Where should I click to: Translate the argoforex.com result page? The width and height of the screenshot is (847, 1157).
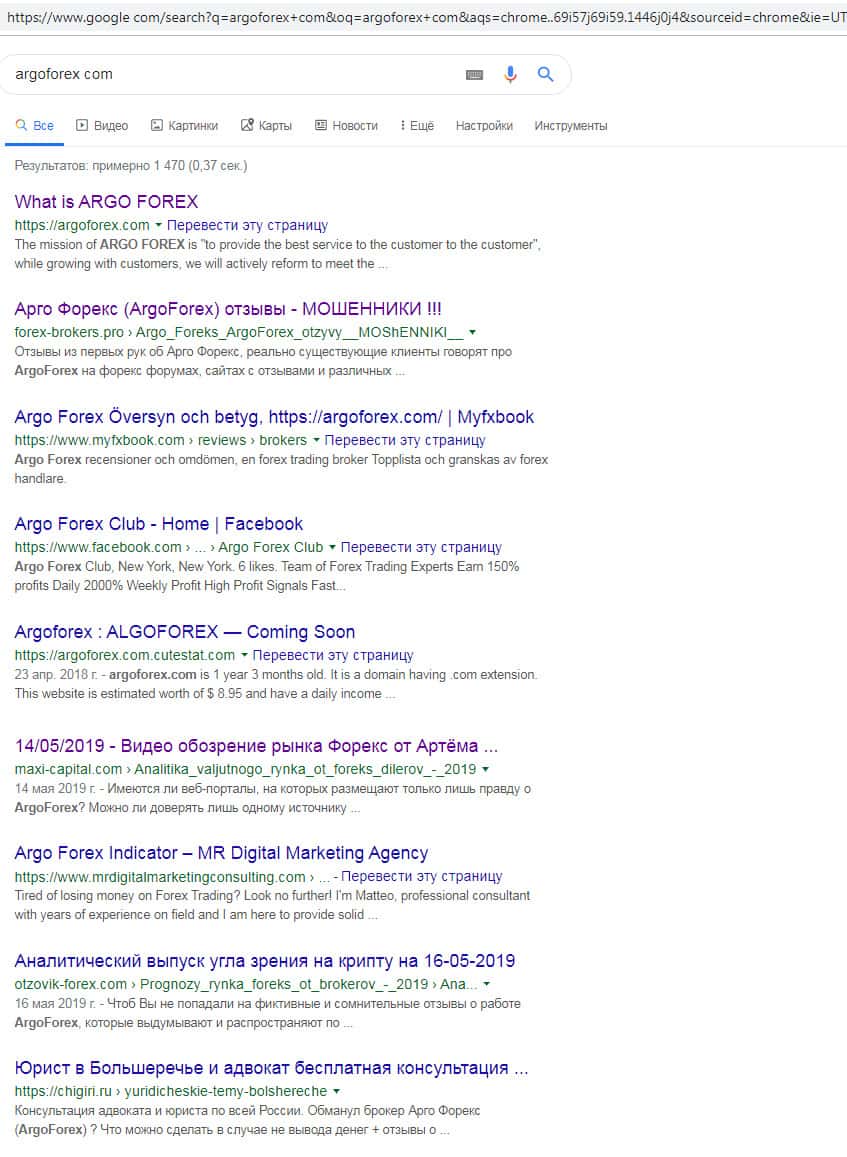(247, 225)
